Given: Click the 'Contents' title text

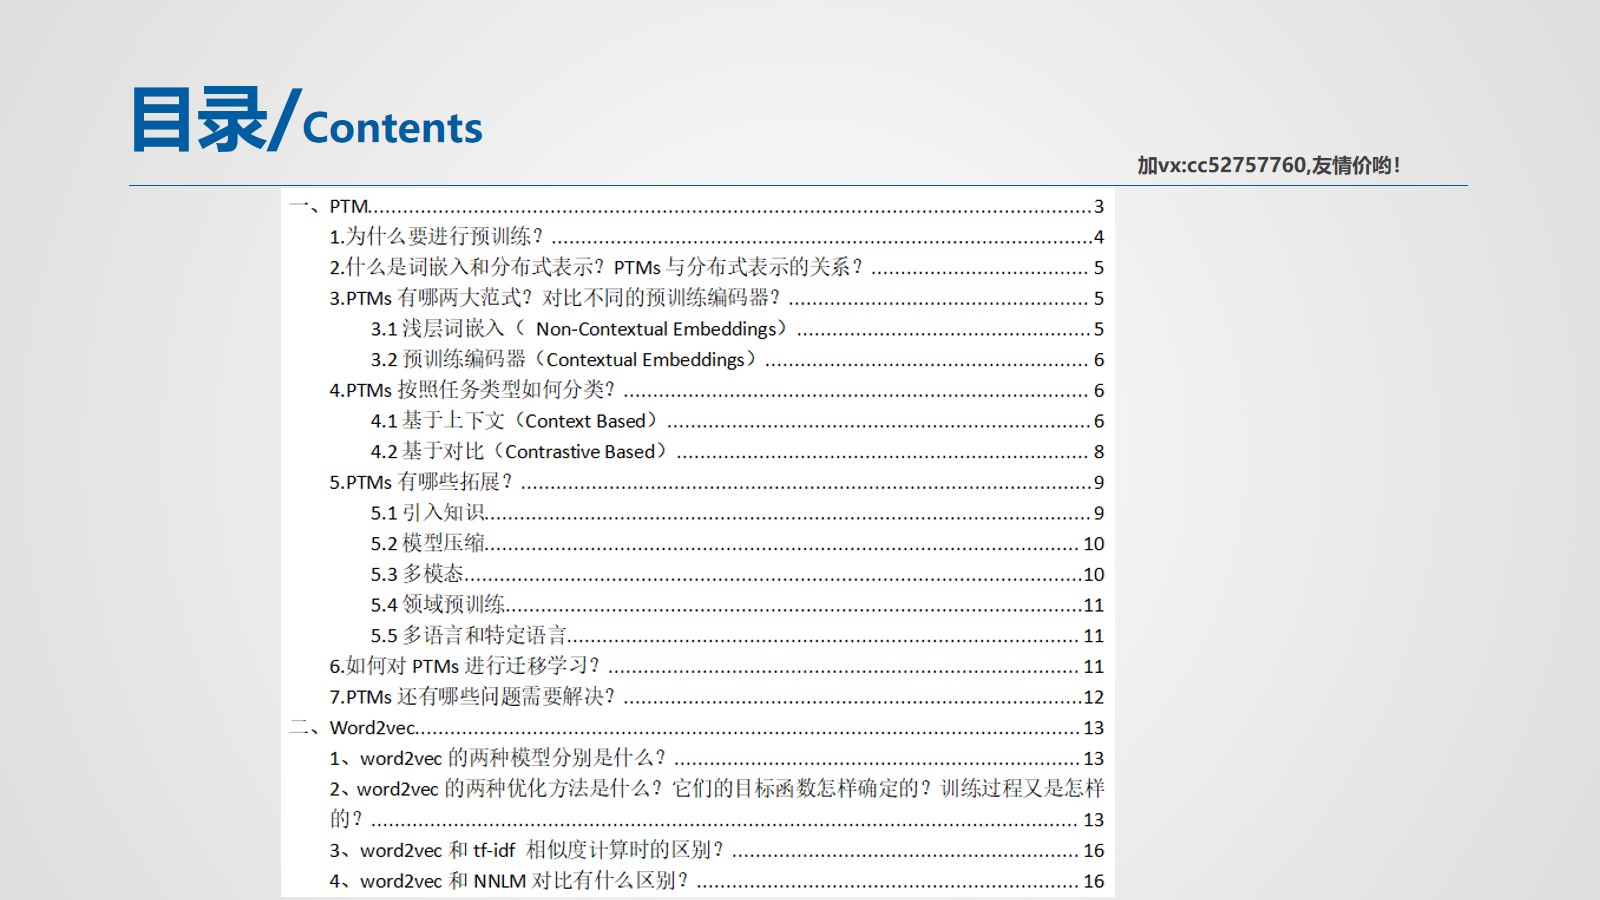Looking at the screenshot, I should [392, 128].
